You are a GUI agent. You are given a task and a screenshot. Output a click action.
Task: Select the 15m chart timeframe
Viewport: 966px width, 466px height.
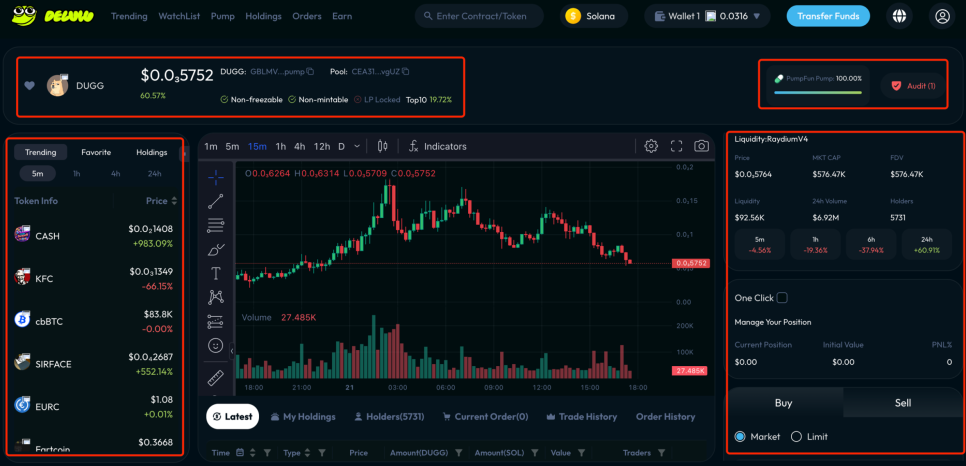pyautogui.click(x=257, y=146)
